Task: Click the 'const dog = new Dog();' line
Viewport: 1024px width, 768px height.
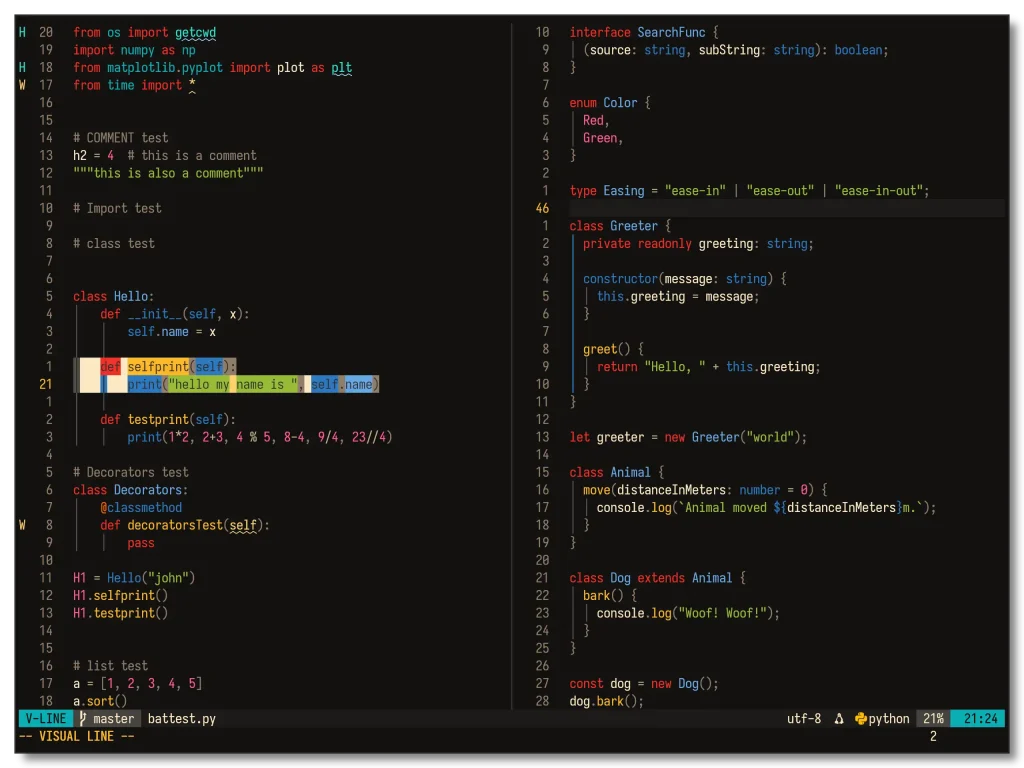Action: click(644, 683)
